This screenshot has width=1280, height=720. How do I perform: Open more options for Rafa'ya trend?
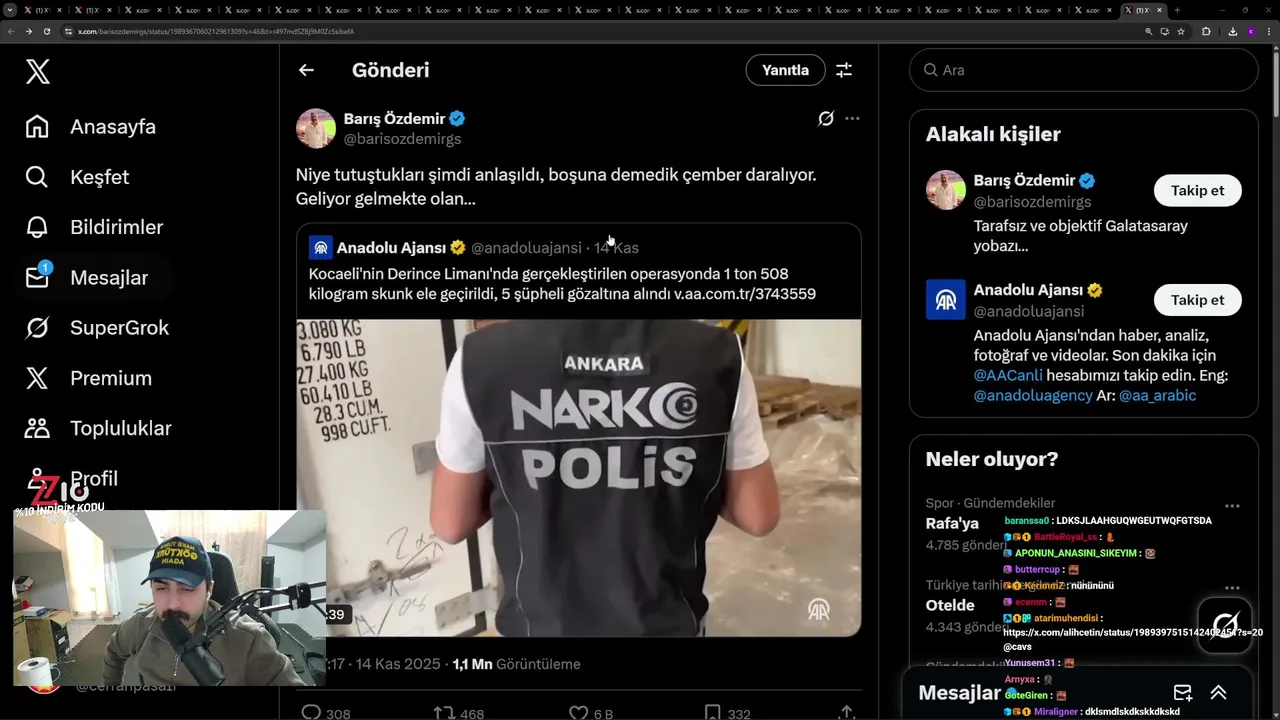pyautogui.click(x=1232, y=506)
